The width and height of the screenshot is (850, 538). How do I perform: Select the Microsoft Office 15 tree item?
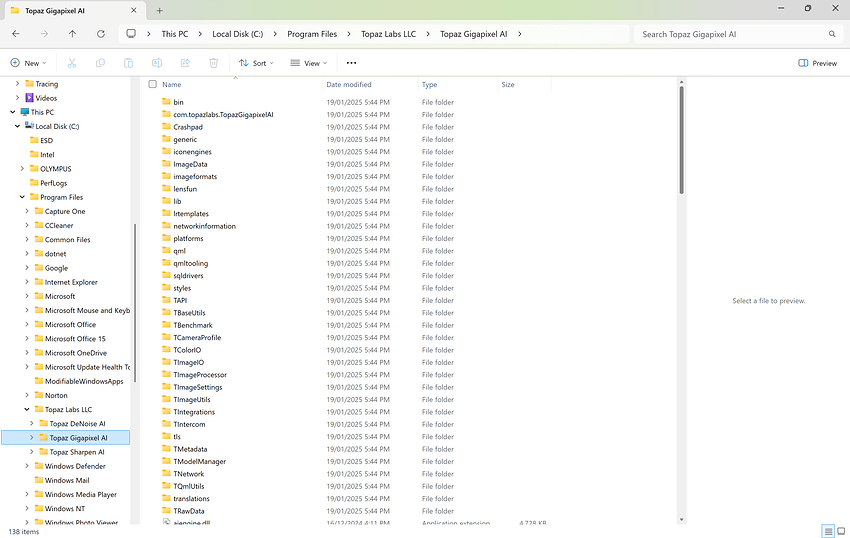[x=75, y=338]
